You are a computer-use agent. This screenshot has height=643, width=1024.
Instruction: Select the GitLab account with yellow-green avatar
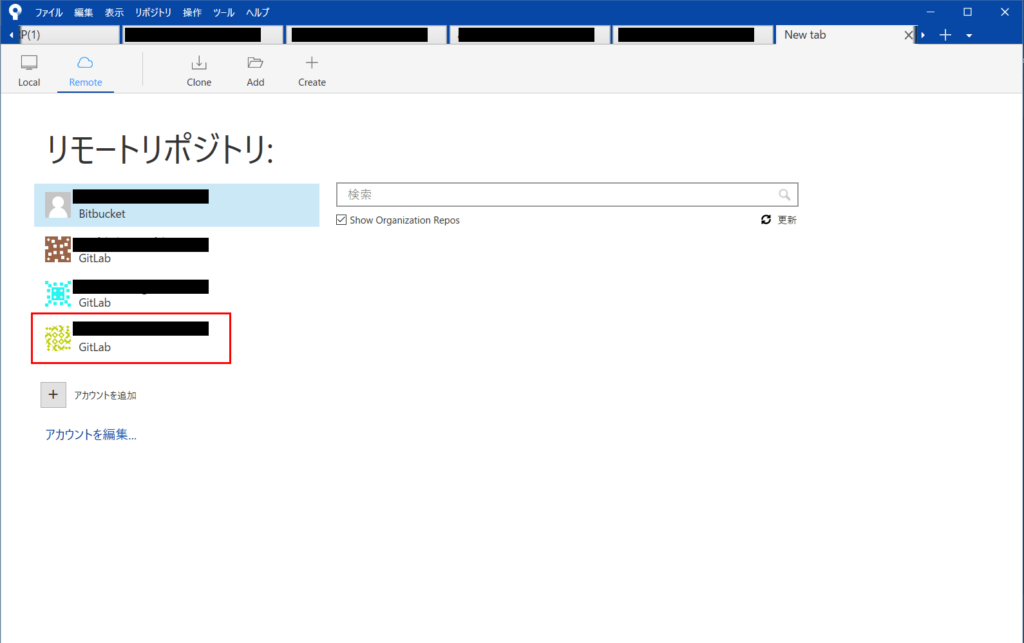click(x=176, y=338)
